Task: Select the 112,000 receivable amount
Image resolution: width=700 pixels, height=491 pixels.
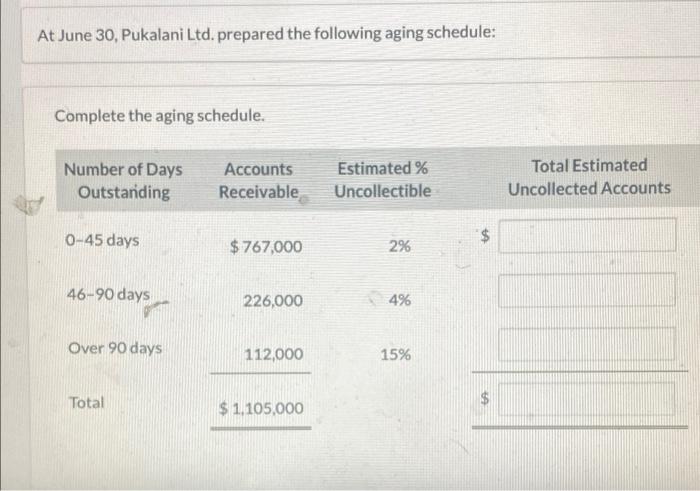Action: pos(273,354)
